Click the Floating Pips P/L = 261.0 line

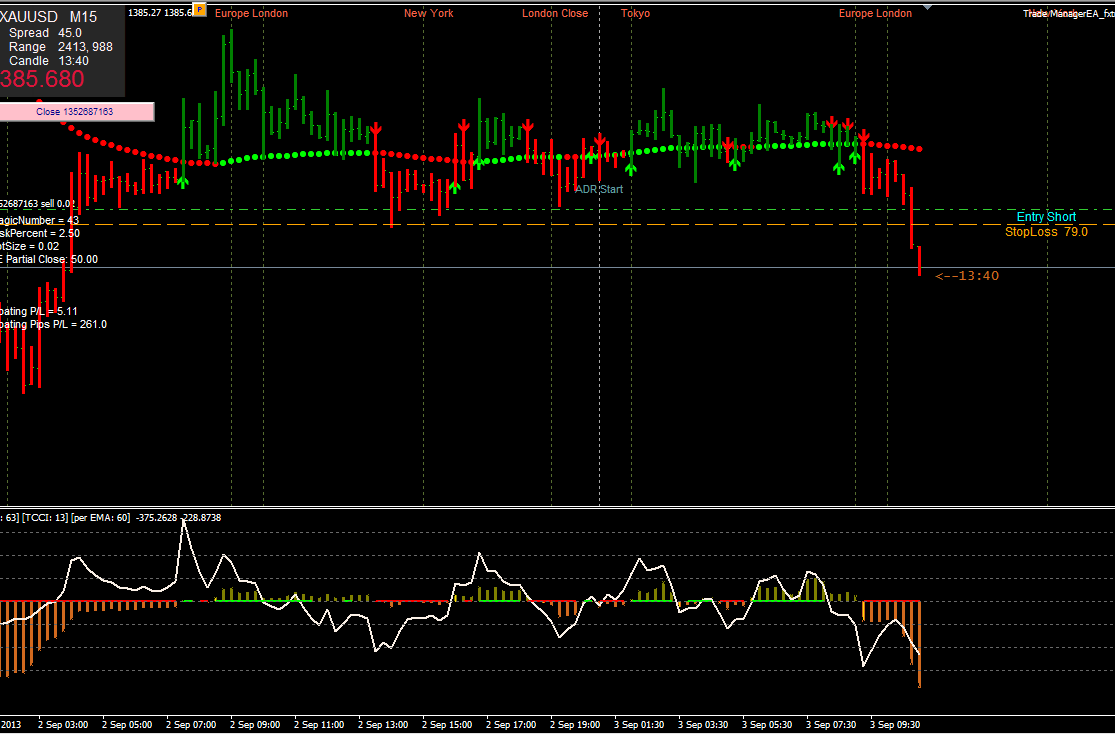point(53,324)
